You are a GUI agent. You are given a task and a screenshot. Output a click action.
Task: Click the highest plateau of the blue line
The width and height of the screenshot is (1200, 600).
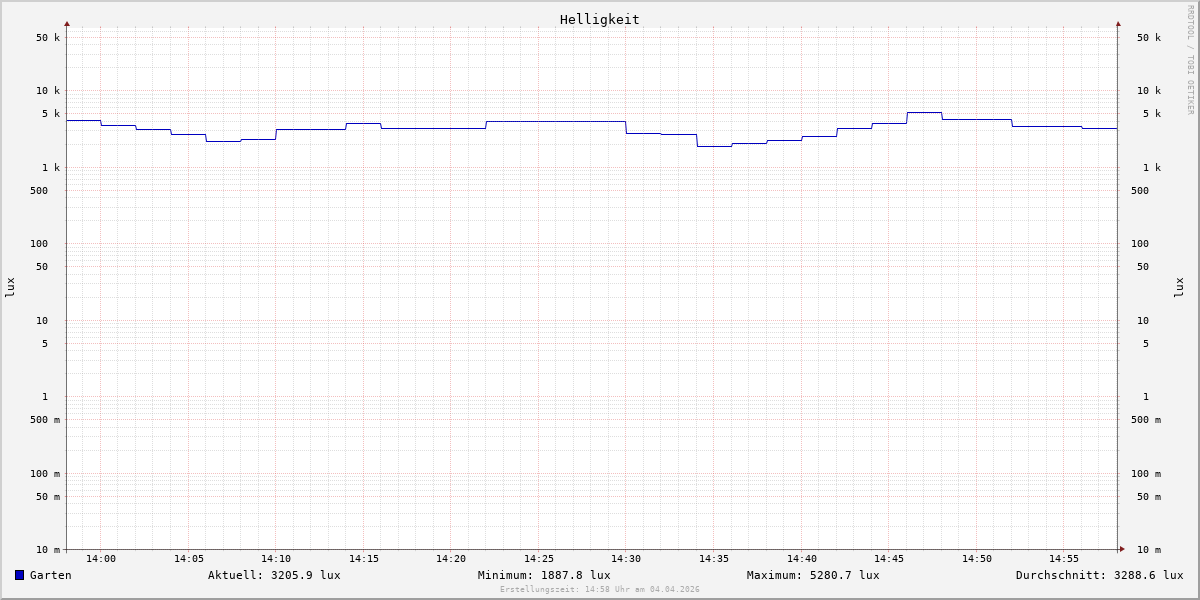924,113
